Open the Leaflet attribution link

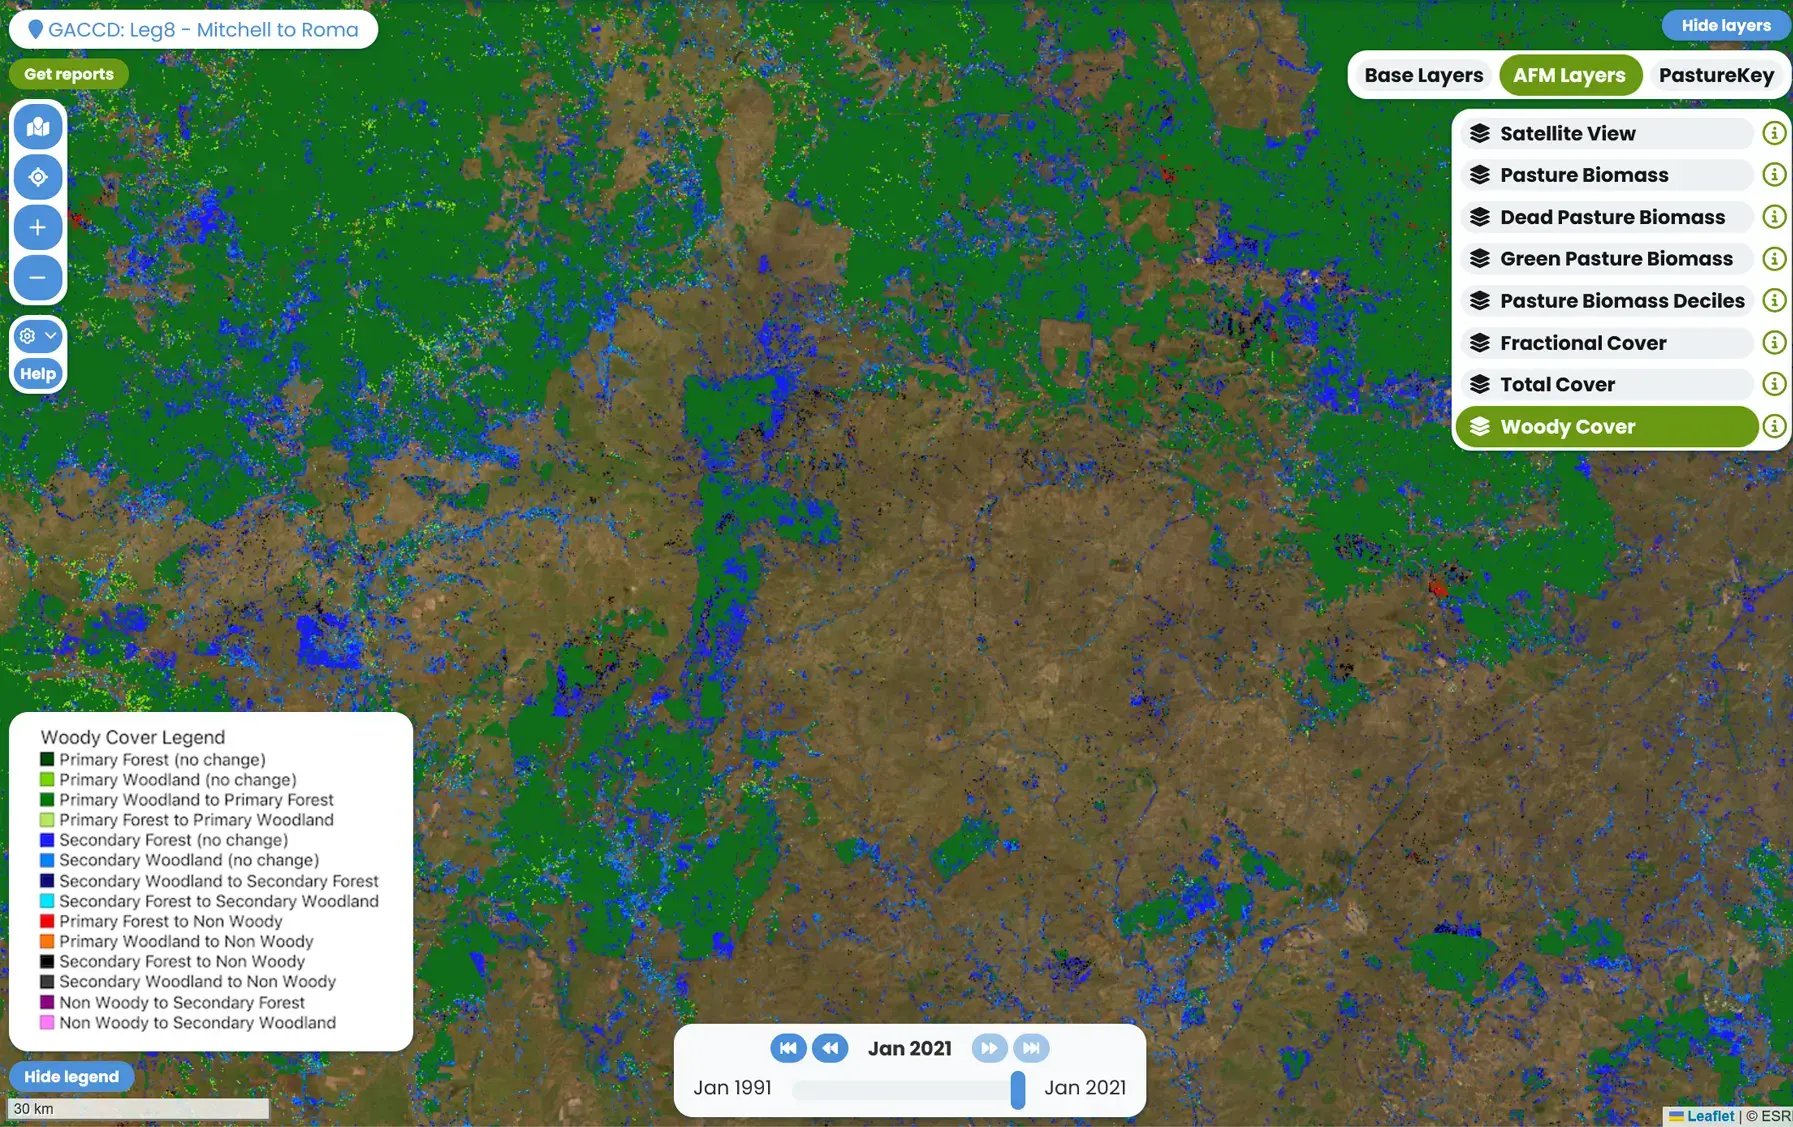coord(1709,1116)
